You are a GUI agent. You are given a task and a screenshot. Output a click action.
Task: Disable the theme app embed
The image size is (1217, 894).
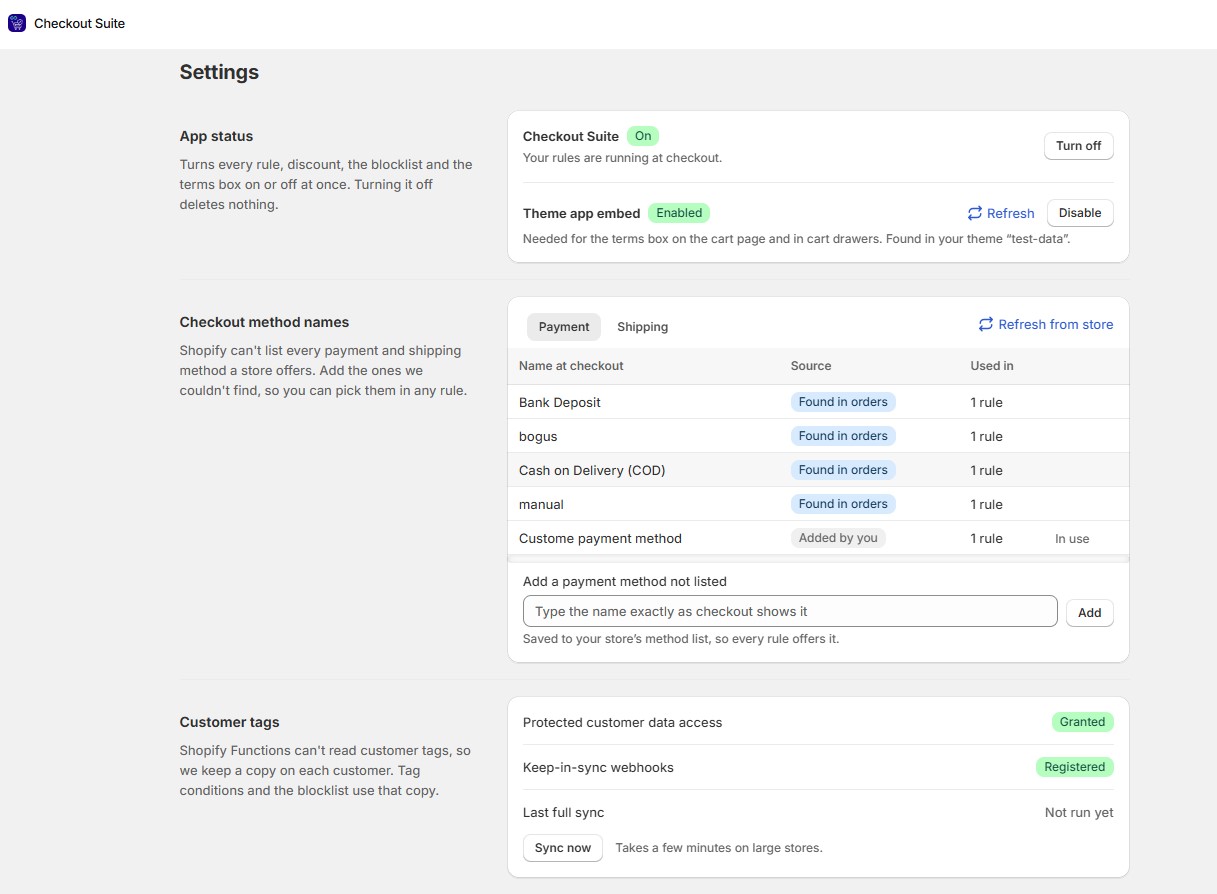(1080, 213)
